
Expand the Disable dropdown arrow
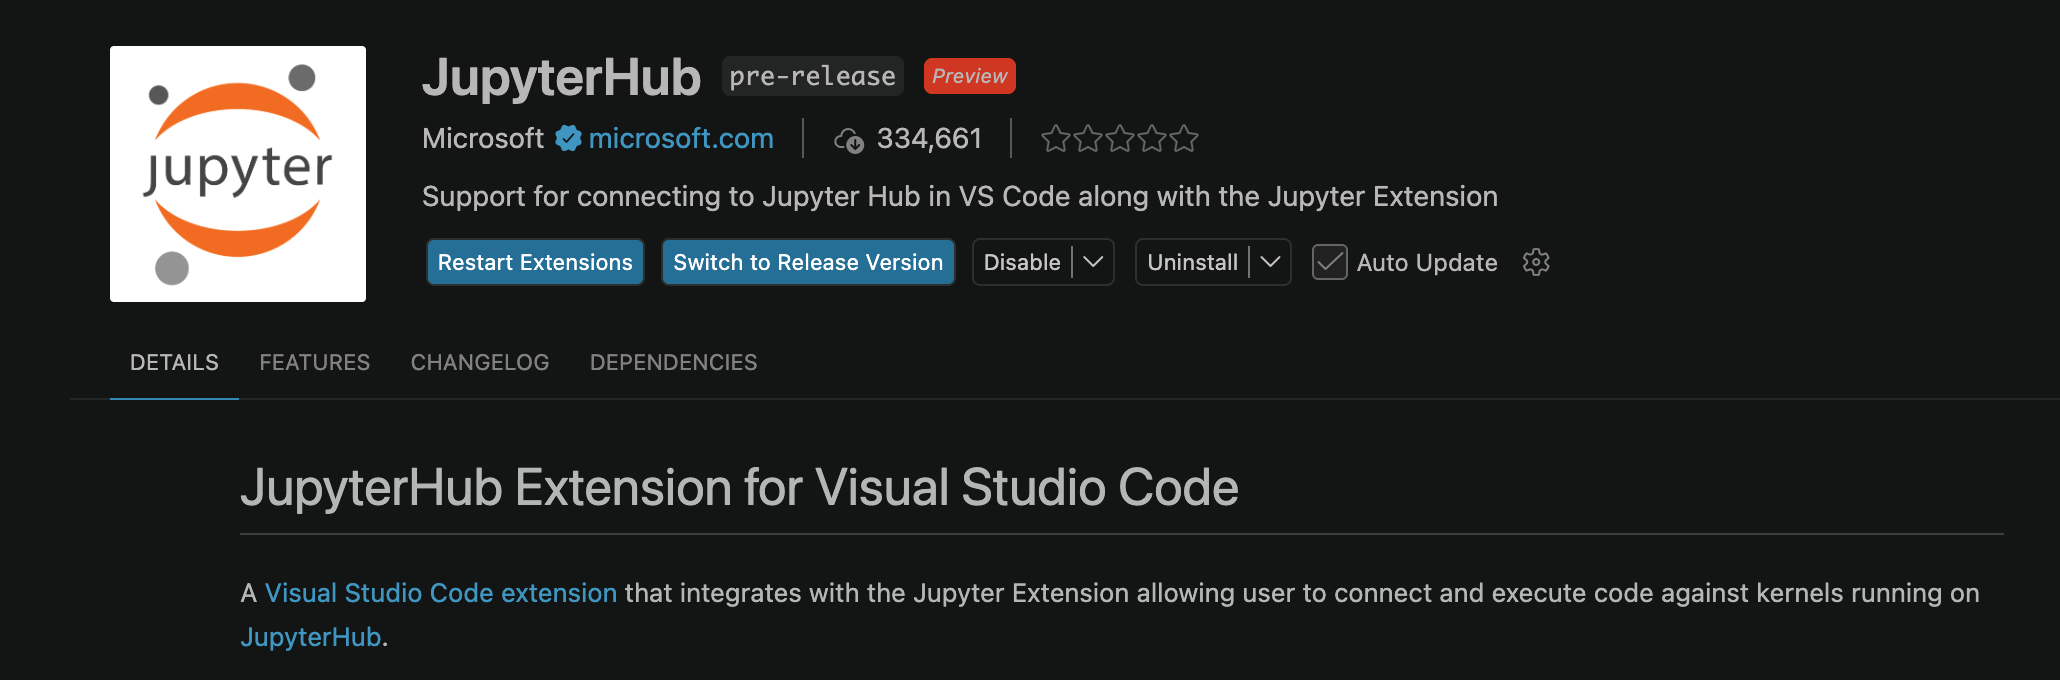point(1093,262)
